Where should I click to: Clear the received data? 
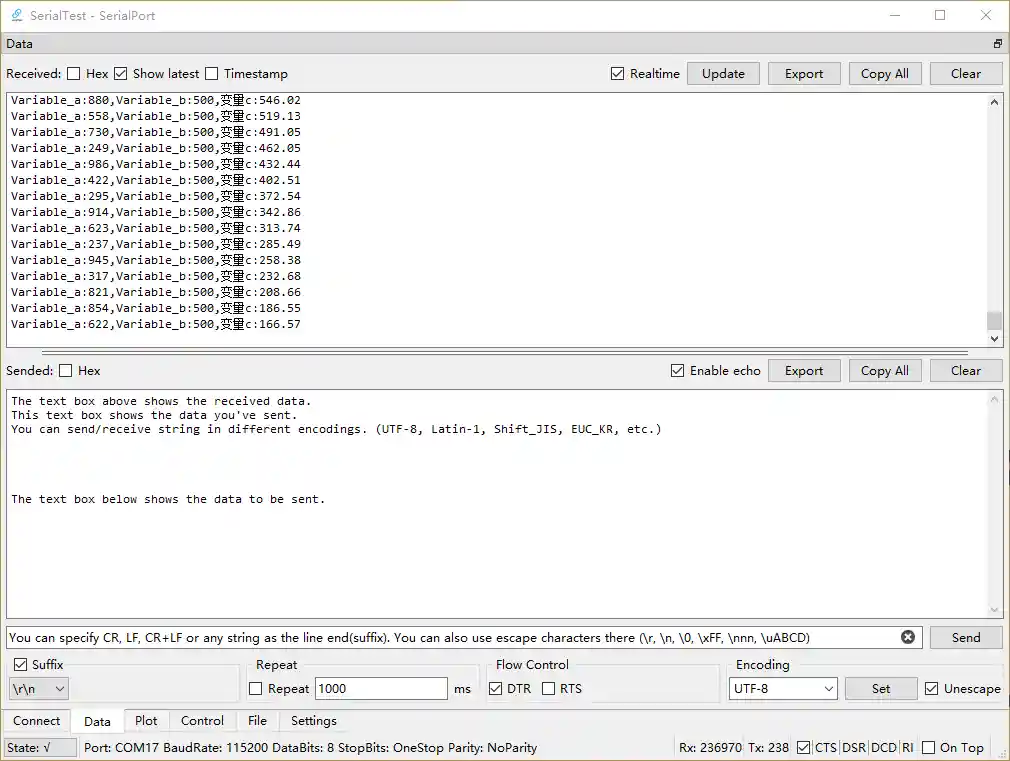(x=966, y=73)
